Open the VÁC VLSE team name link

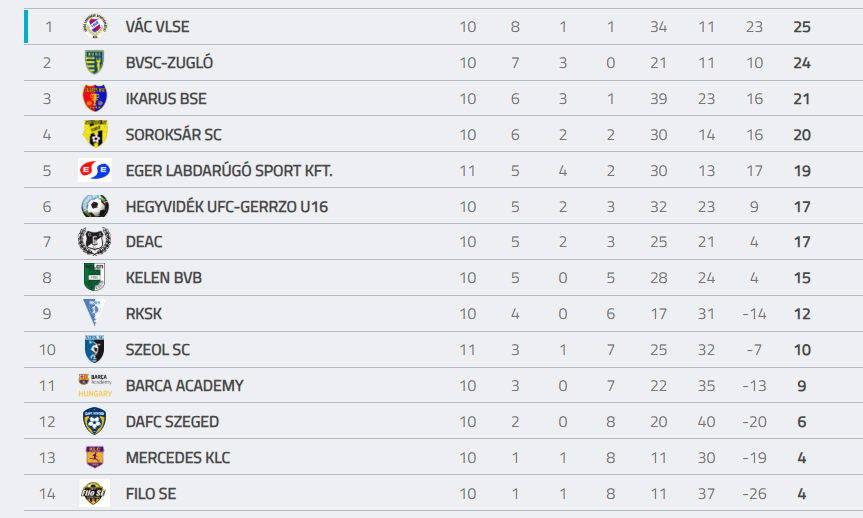(157, 27)
